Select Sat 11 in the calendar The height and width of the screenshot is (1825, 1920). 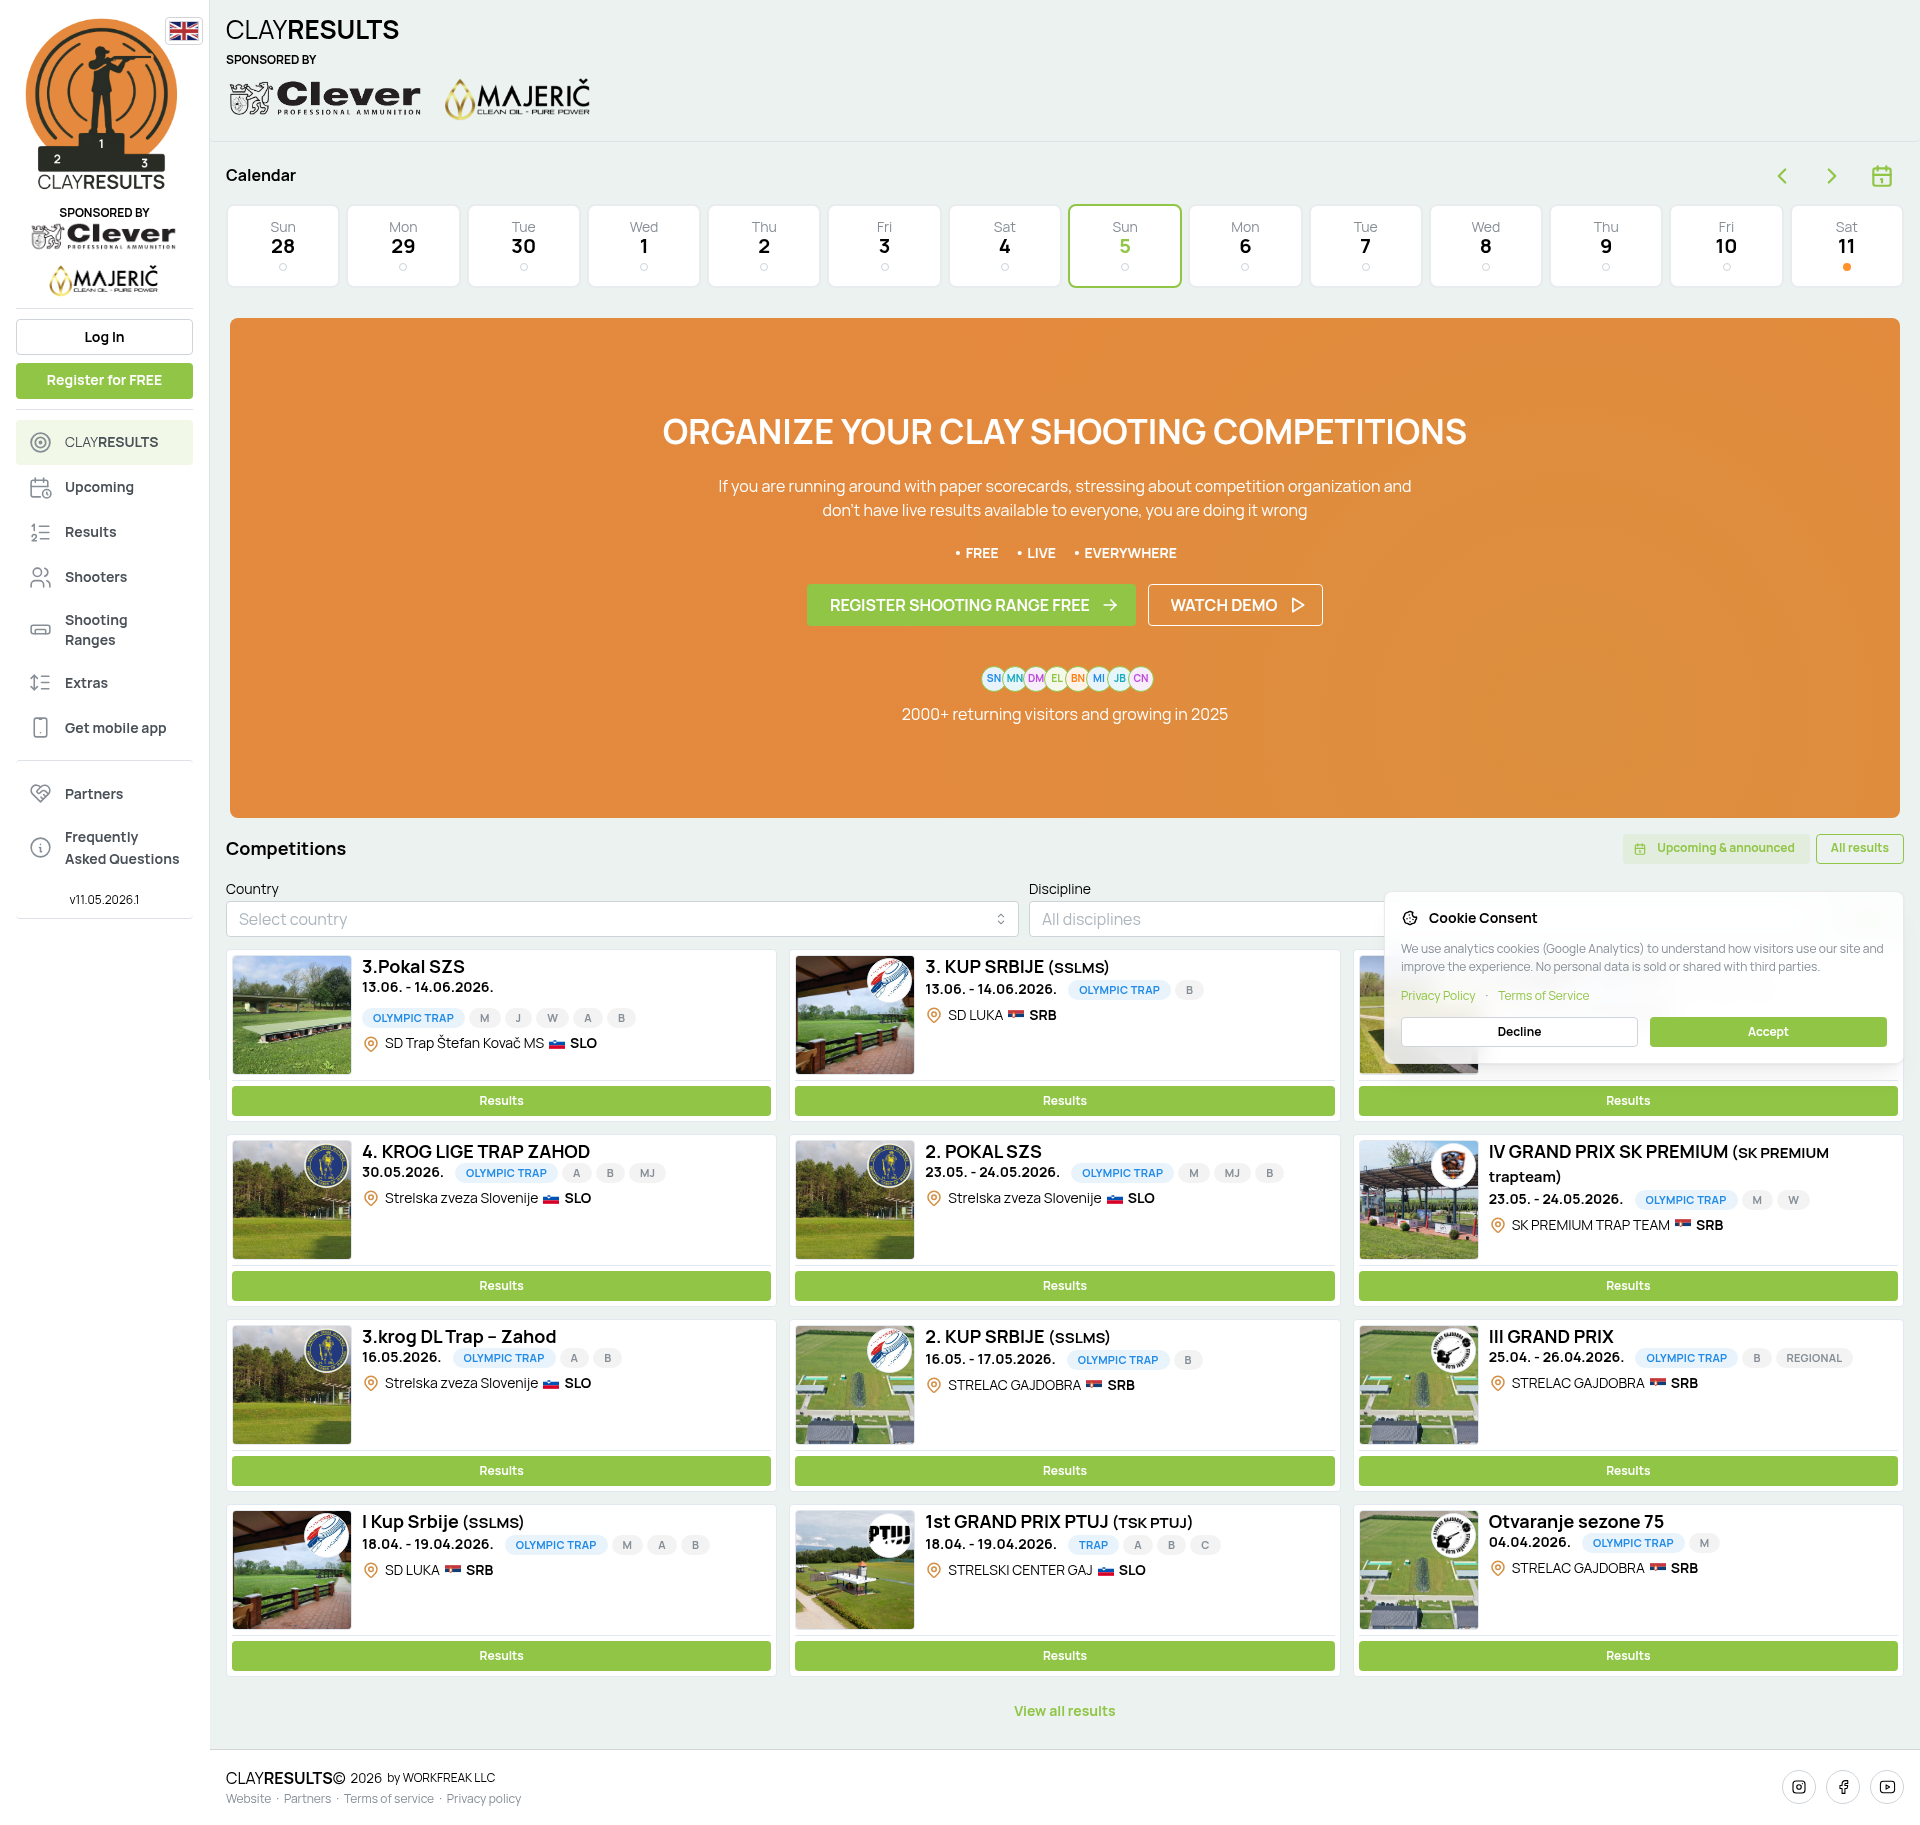1846,247
